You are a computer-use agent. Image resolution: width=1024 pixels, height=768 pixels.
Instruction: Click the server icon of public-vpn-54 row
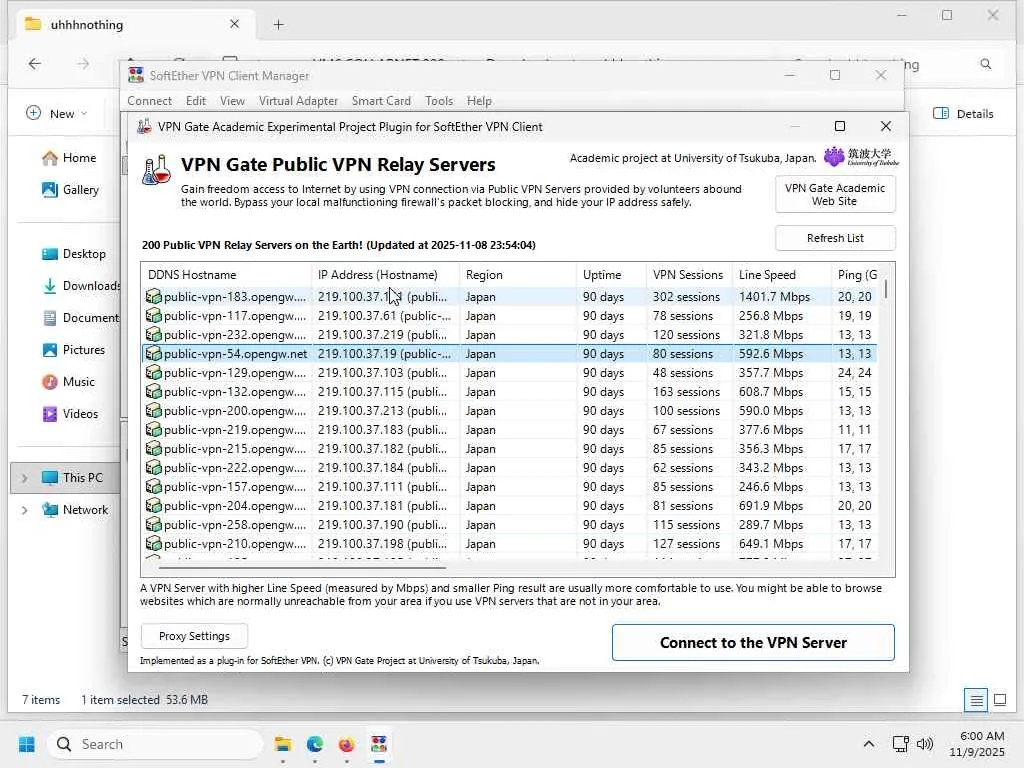pyautogui.click(x=153, y=353)
